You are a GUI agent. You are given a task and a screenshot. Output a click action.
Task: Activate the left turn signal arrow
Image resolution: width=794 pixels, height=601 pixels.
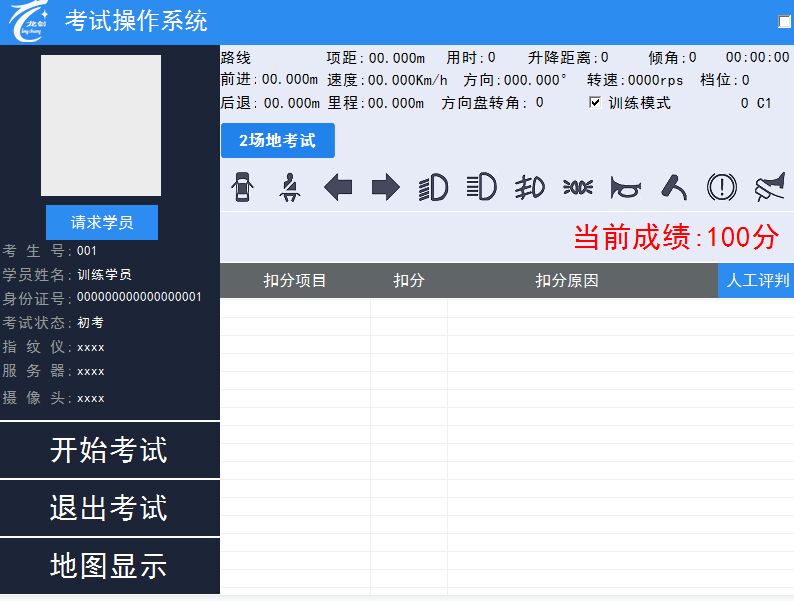coord(338,187)
